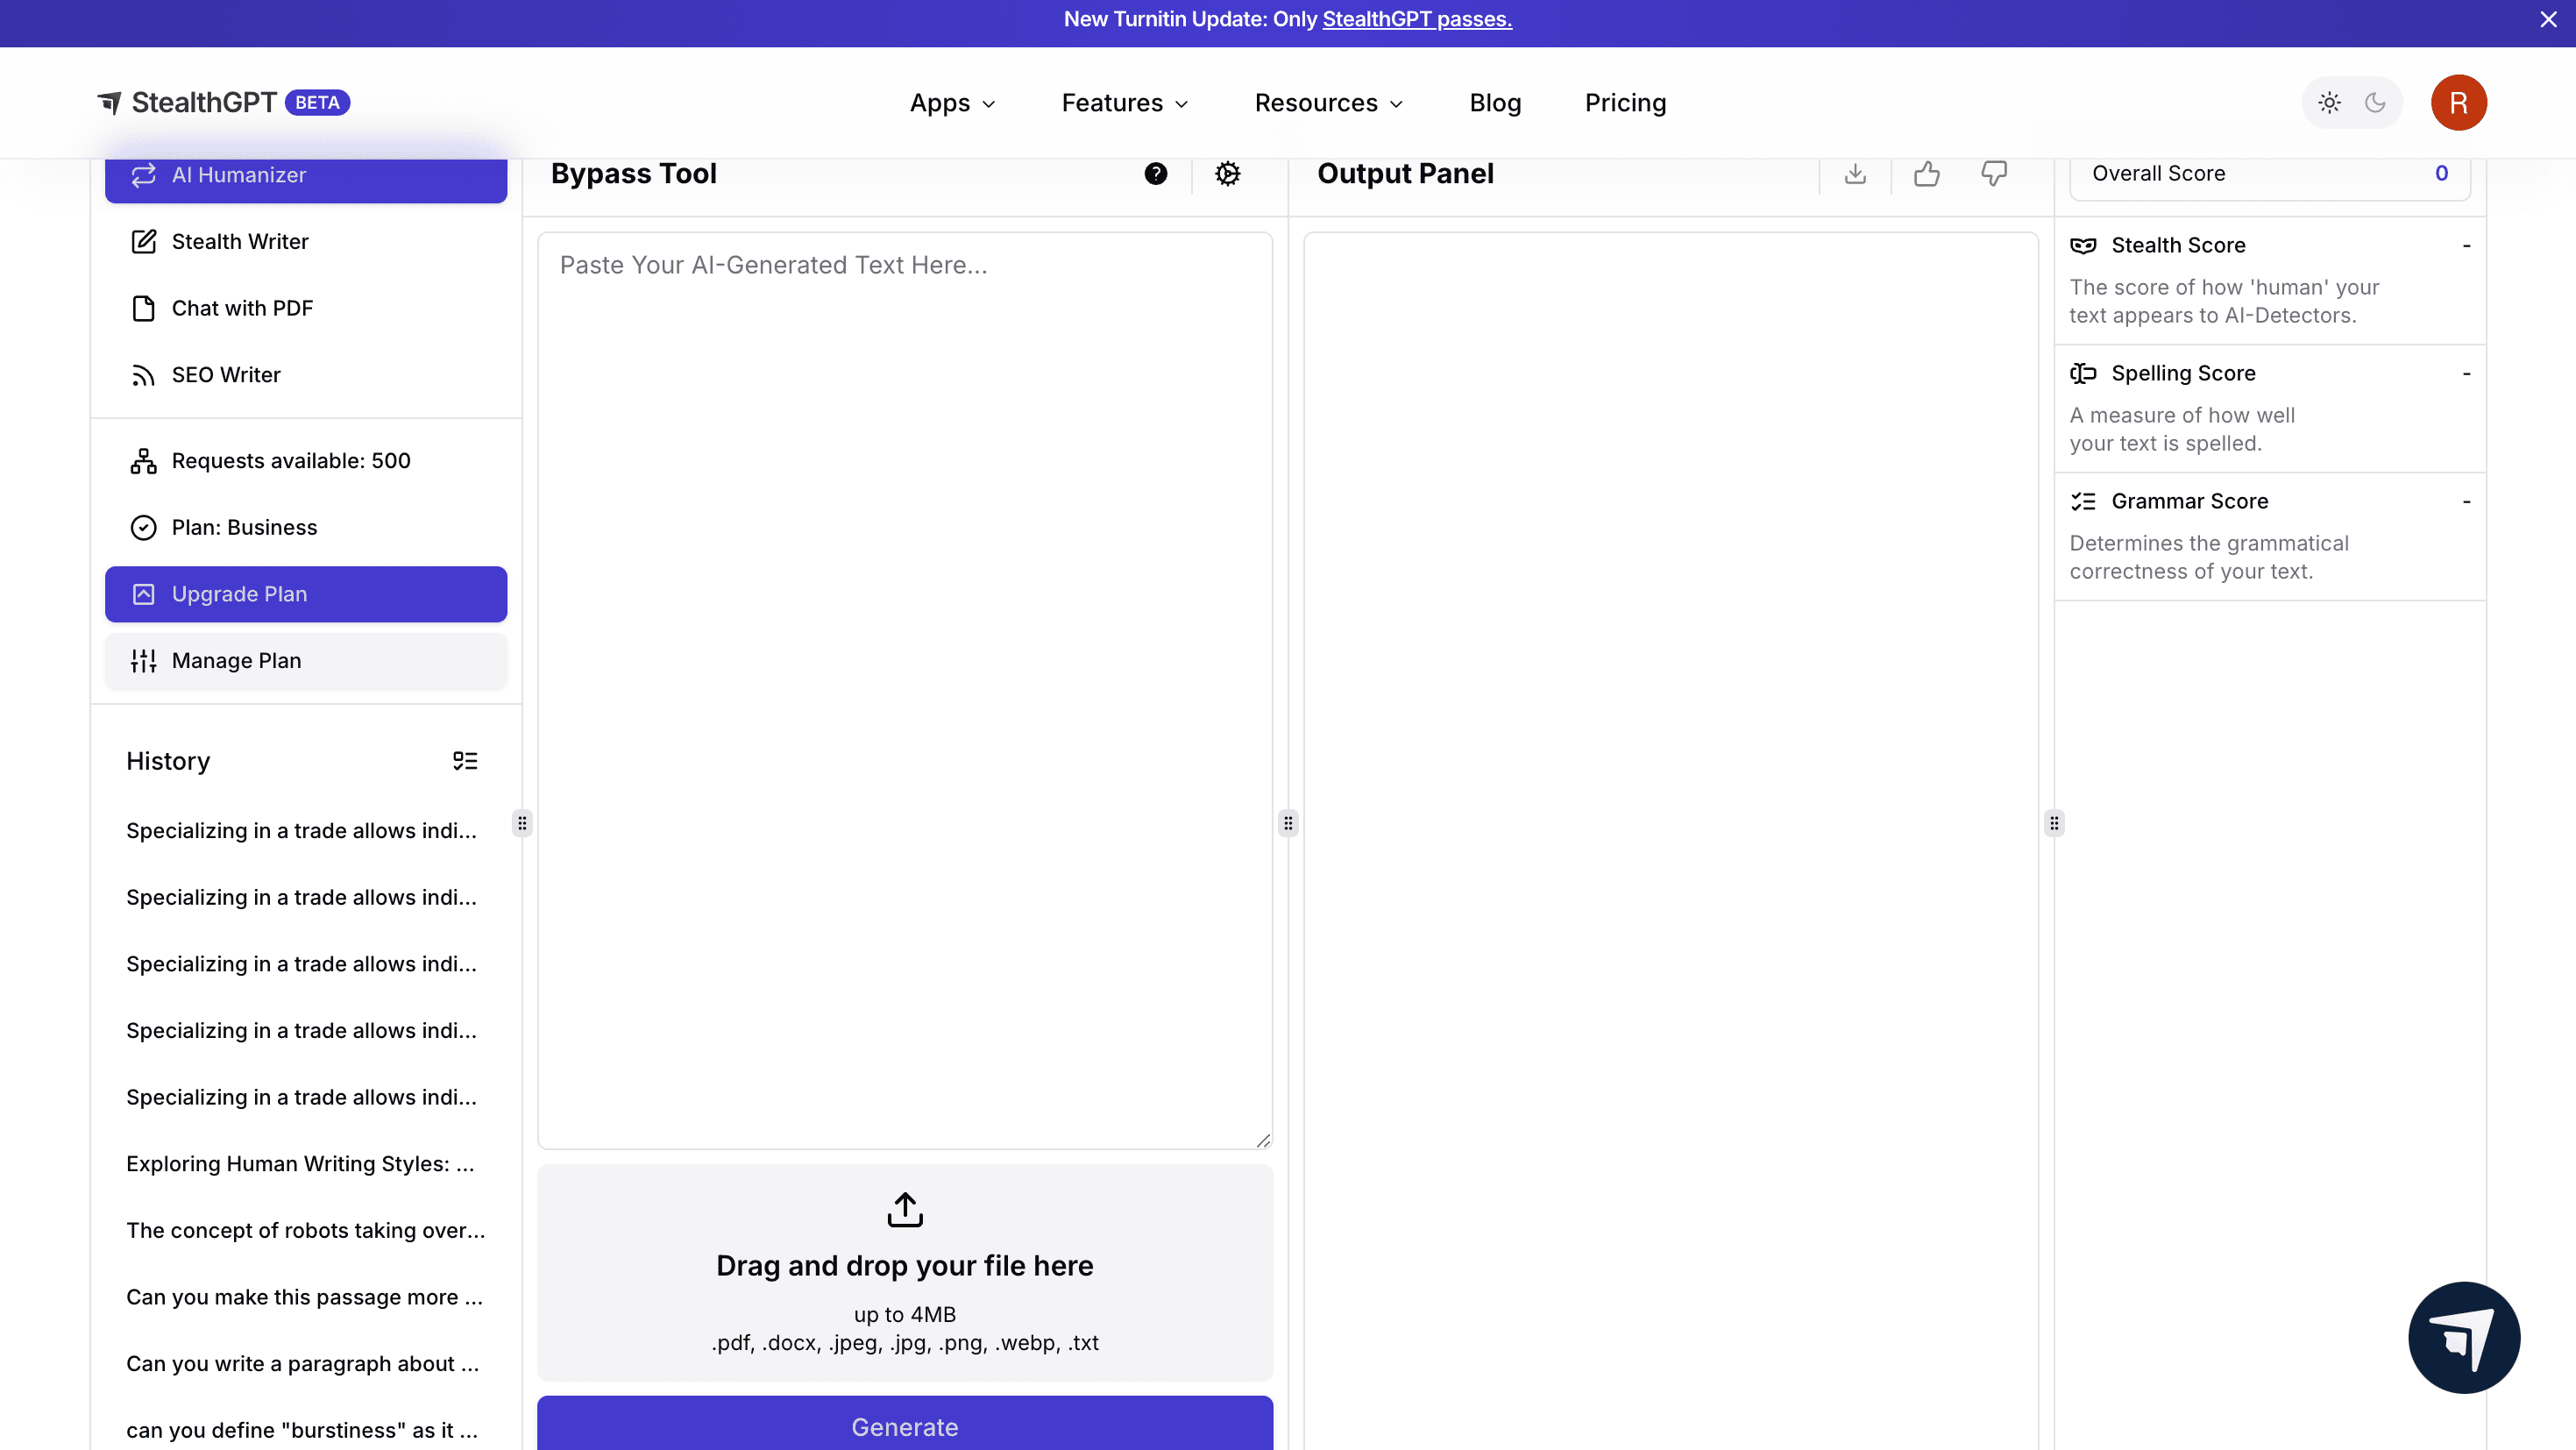Follow the StealthGPT passes banner link
2576x1450 pixels.
pos(1416,19)
